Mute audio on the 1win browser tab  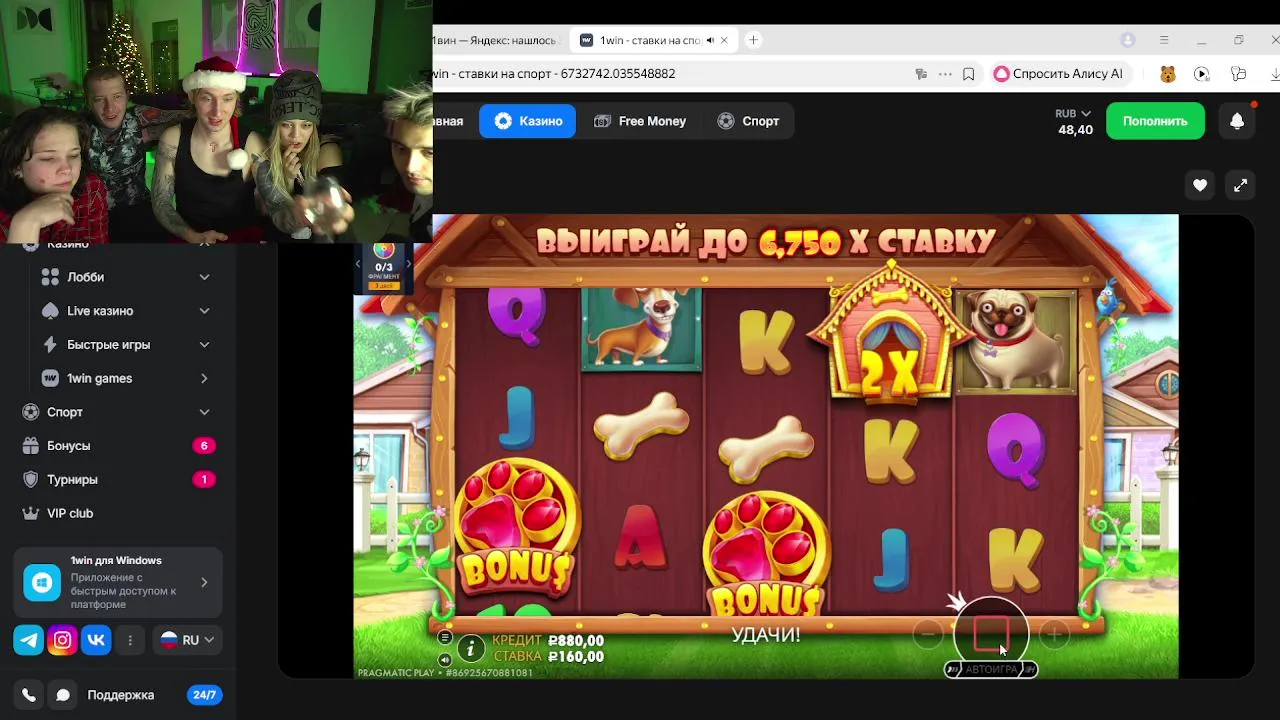click(710, 40)
